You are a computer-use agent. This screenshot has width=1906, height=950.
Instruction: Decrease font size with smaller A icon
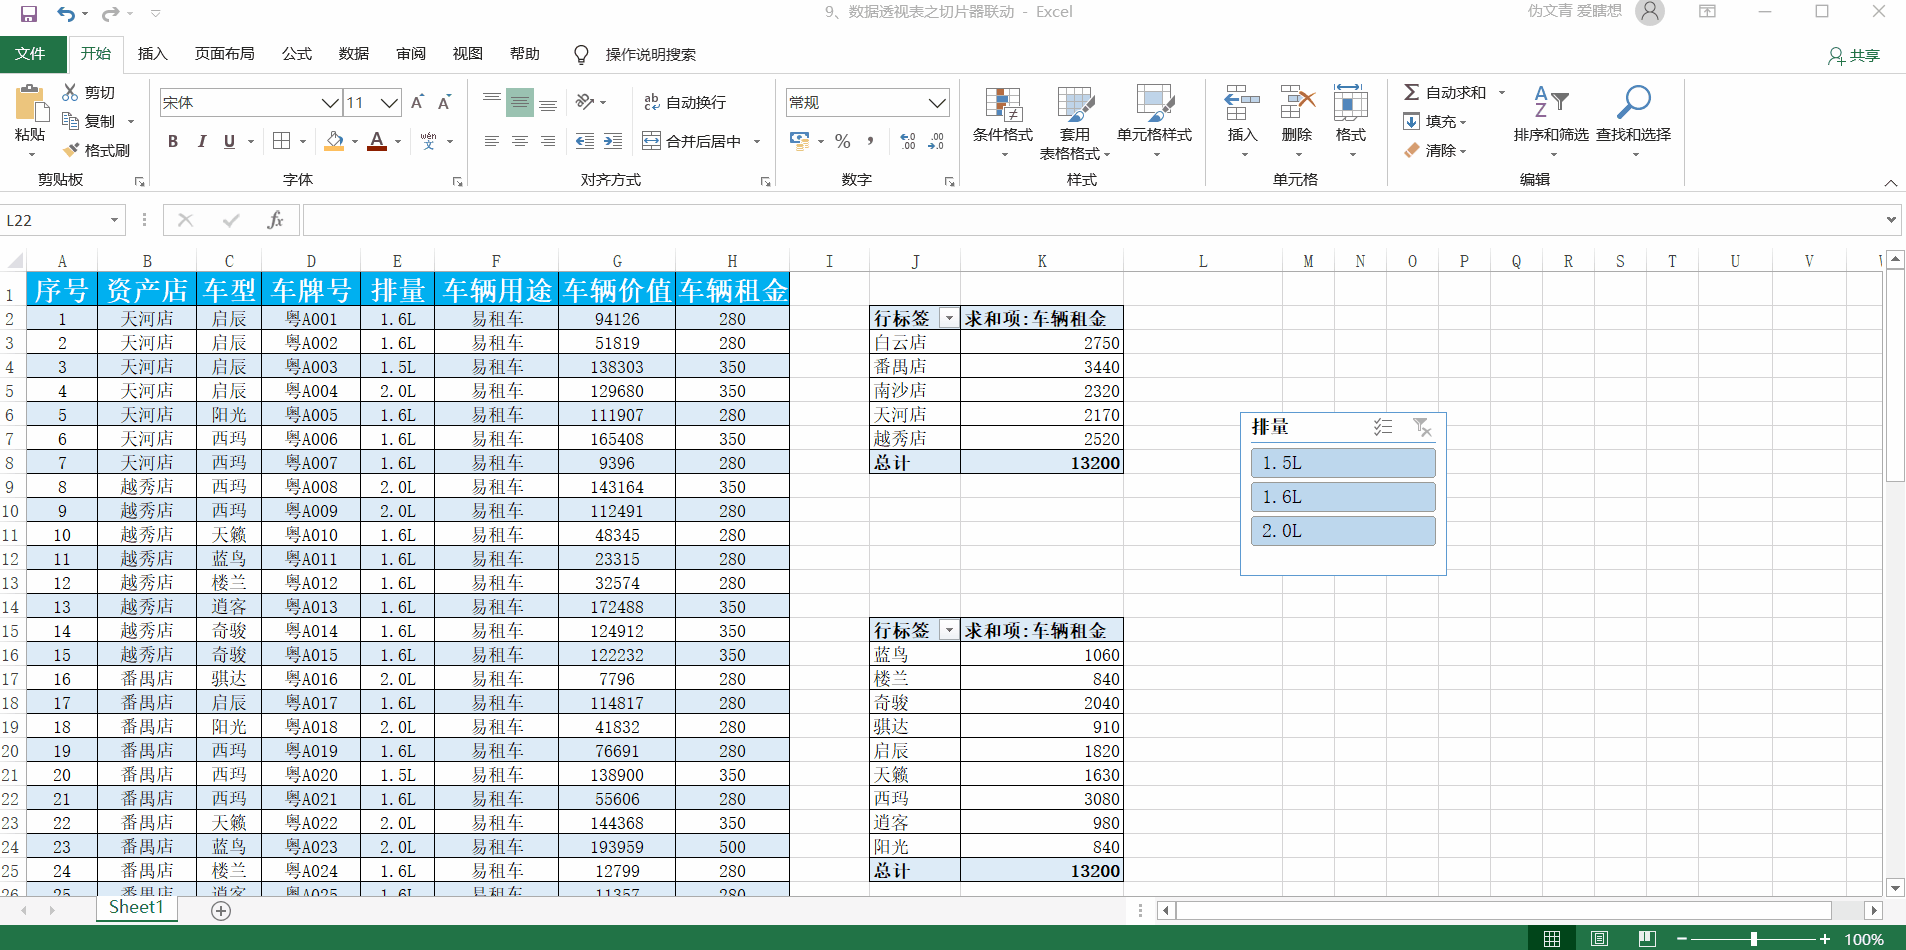pos(445,102)
